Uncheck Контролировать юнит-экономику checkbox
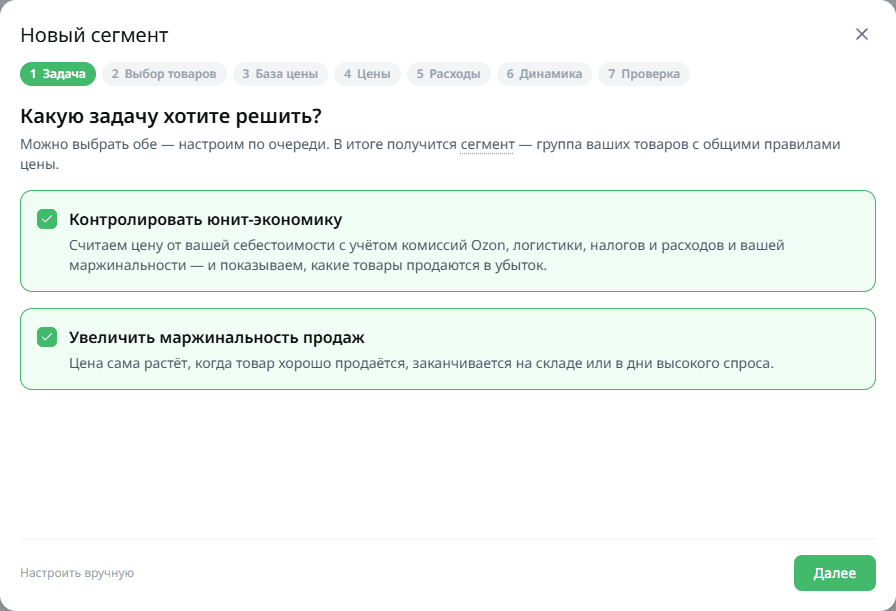Viewport: 896px width, 611px height. (x=47, y=219)
